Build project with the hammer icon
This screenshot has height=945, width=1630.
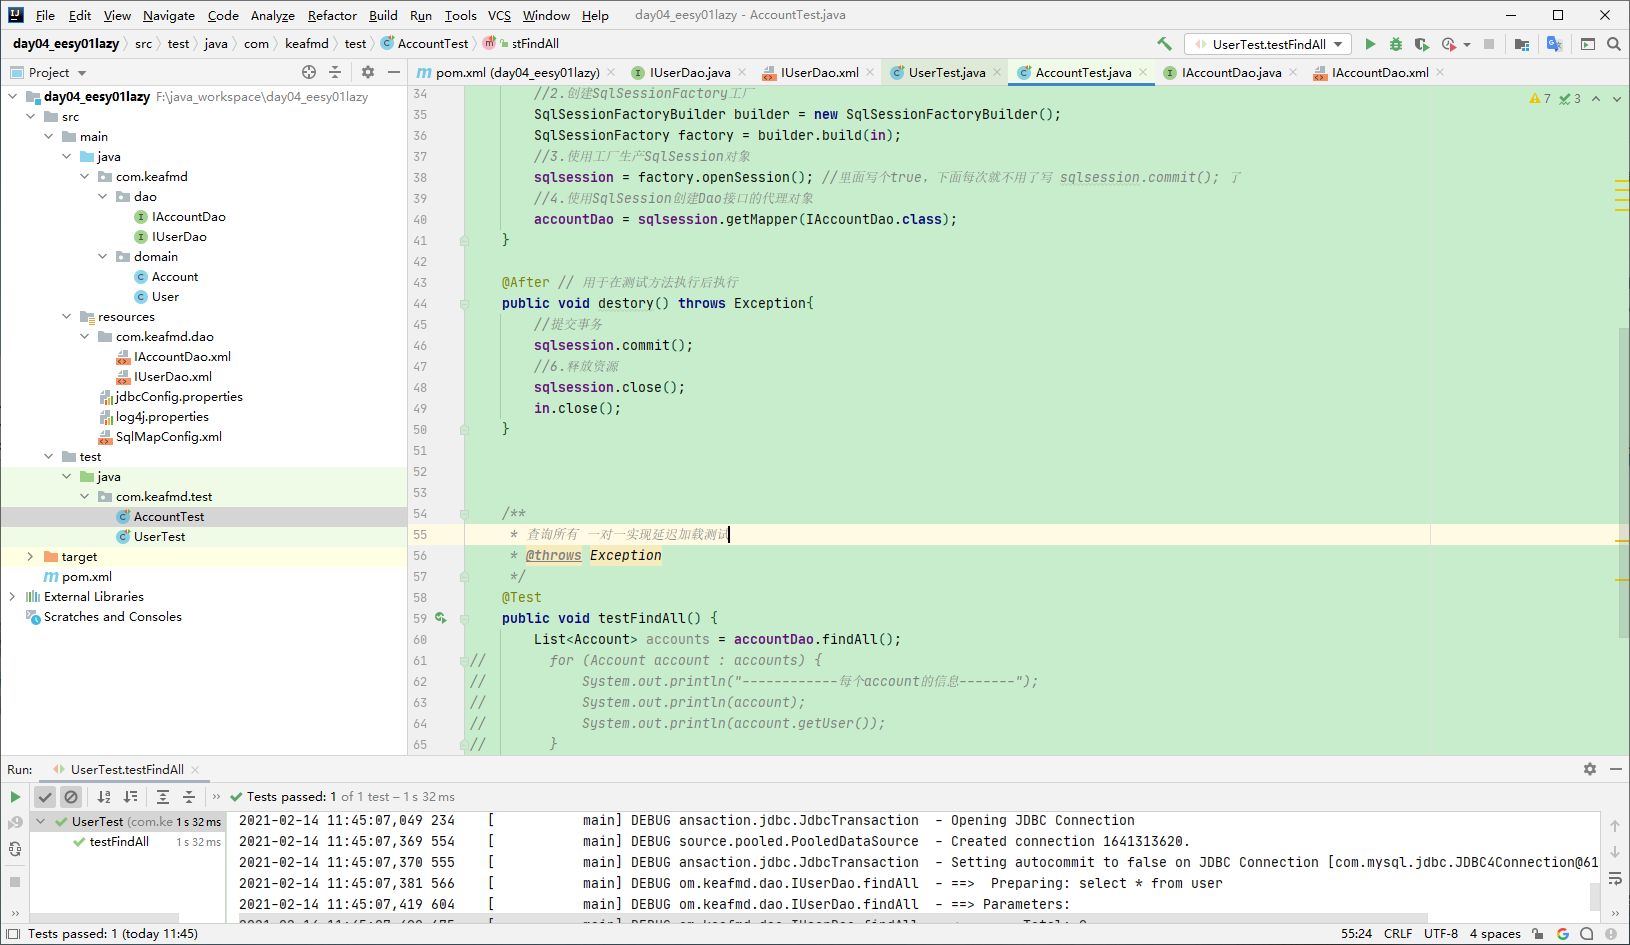[1164, 44]
